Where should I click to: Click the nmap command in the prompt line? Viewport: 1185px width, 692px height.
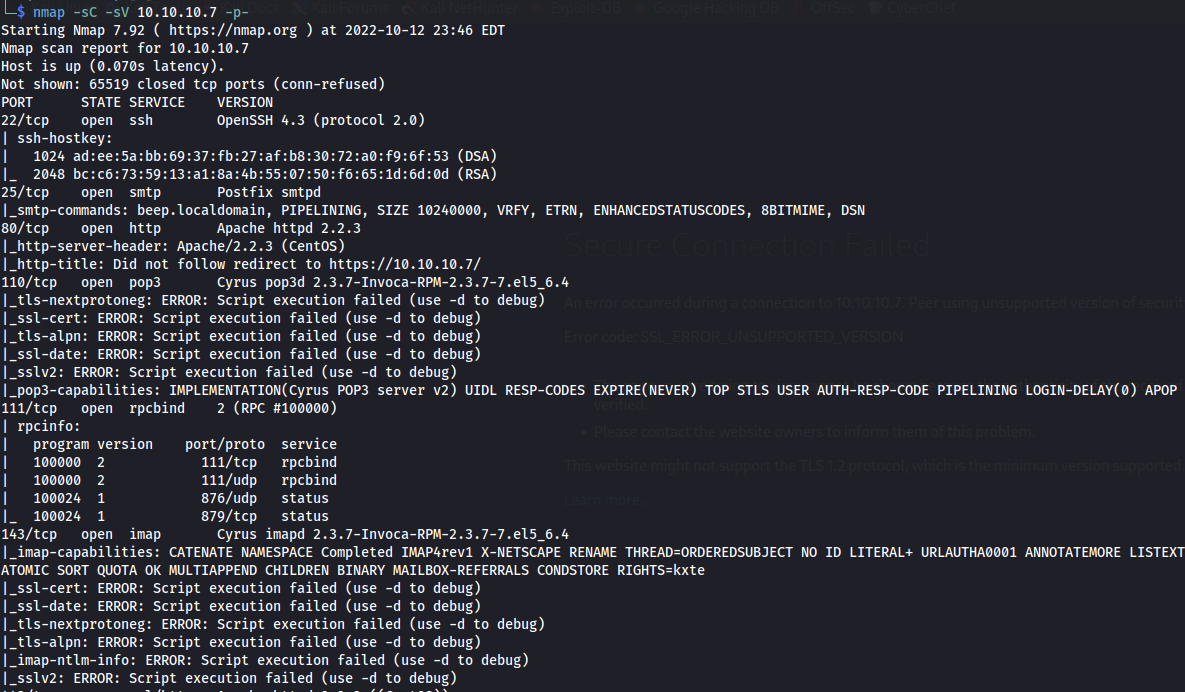point(49,12)
